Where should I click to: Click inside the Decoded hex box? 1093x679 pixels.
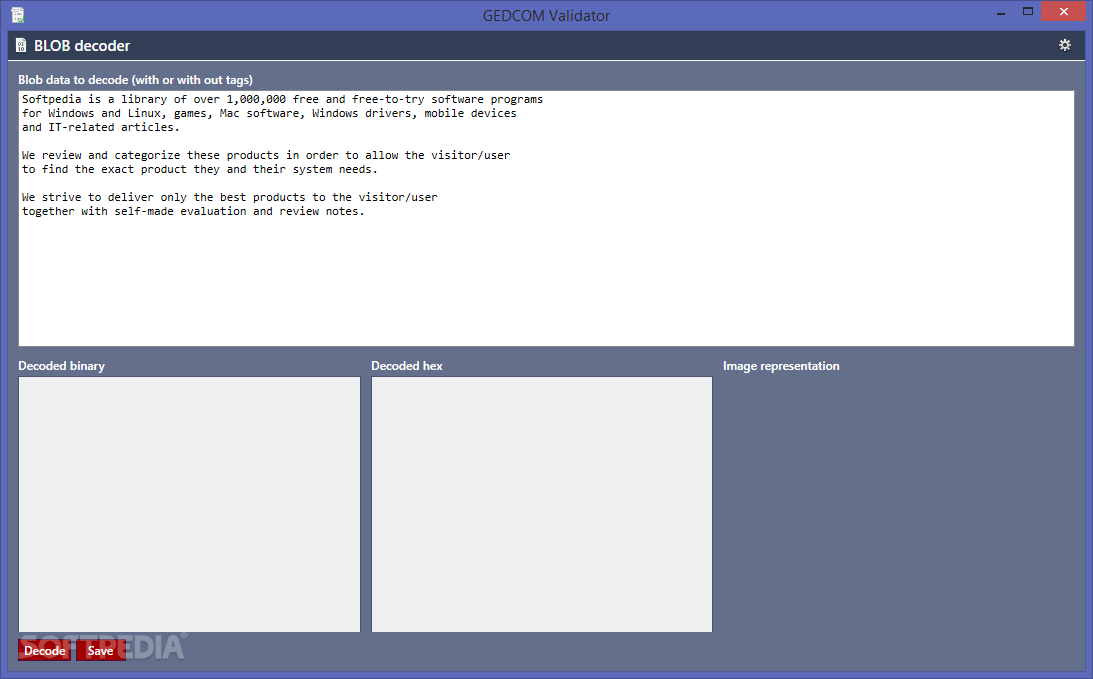542,504
